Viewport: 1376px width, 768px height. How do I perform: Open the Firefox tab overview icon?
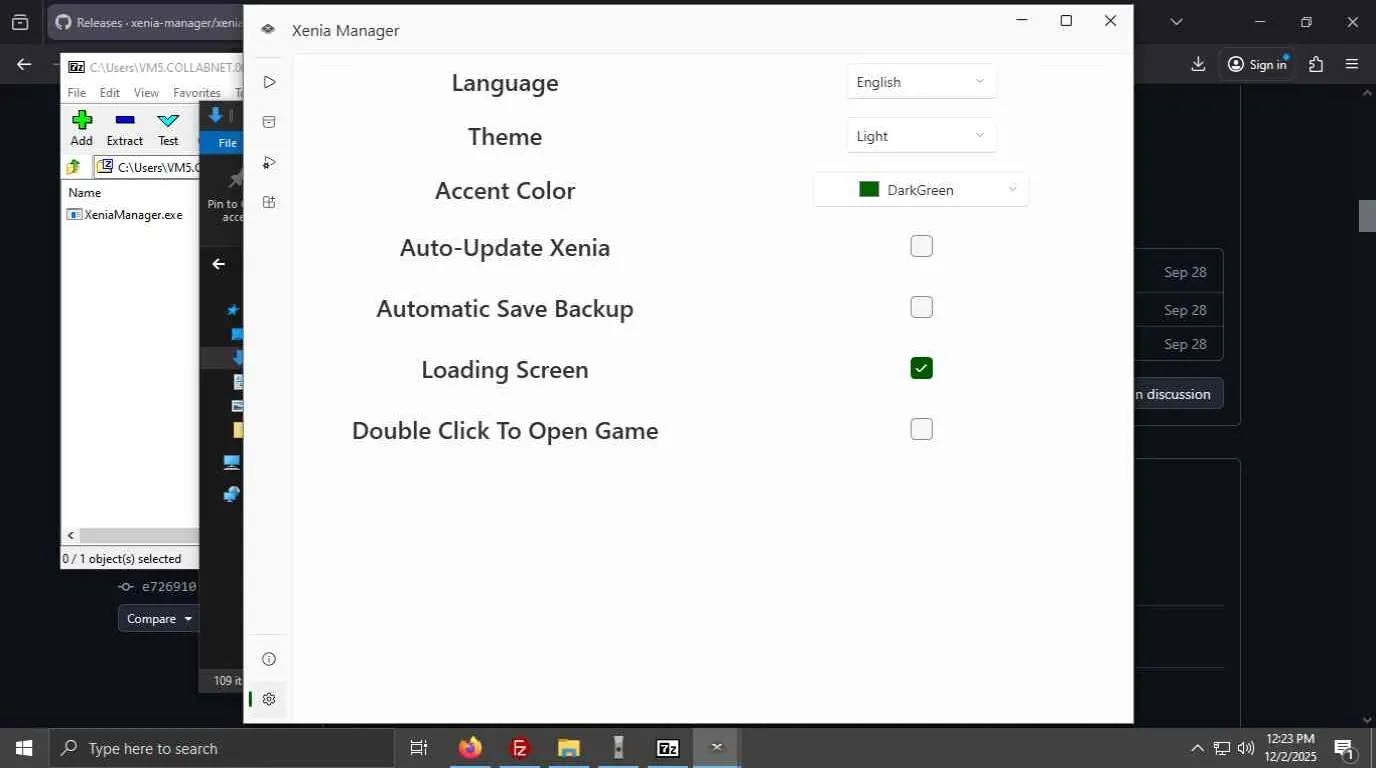click(20, 22)
